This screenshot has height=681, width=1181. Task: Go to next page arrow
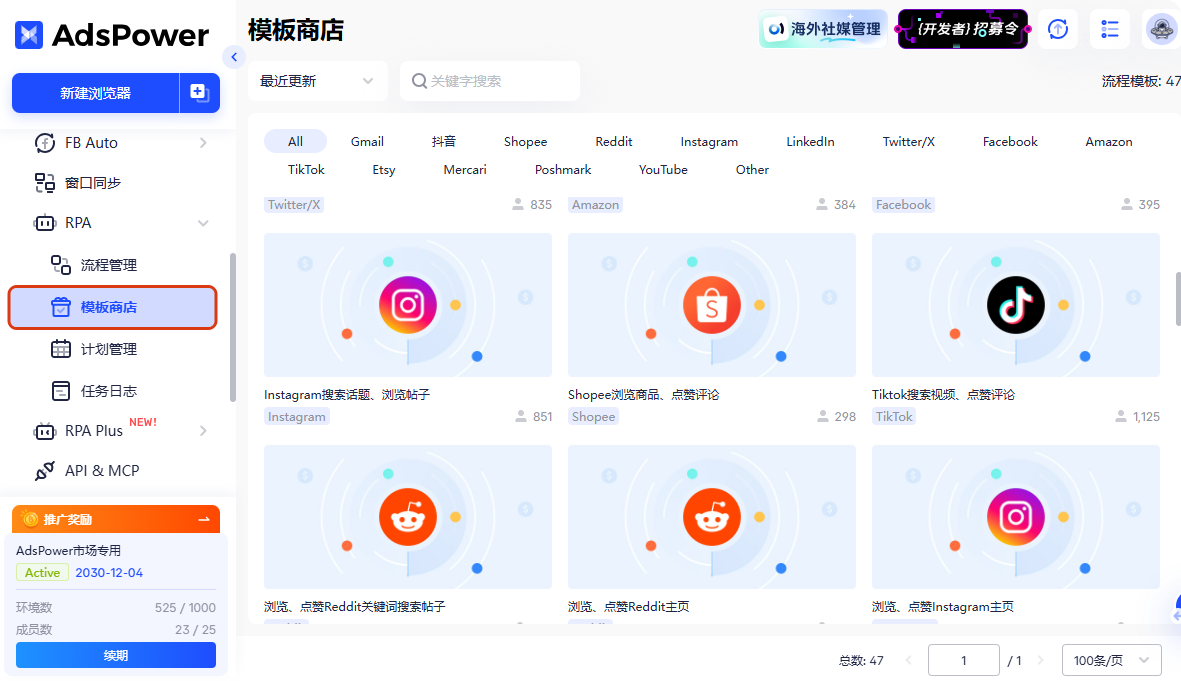click(x=1040, y=661)
